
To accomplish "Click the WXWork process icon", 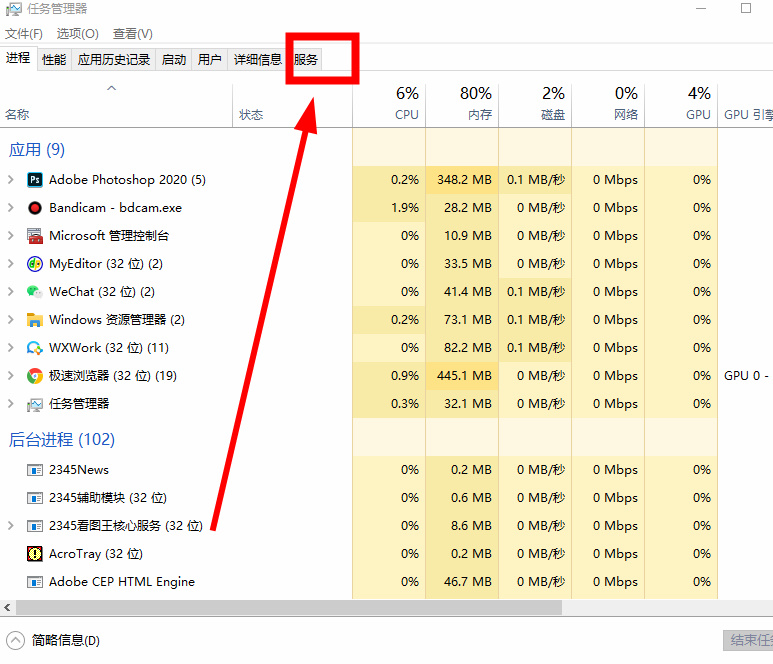I will click(34, 348).
